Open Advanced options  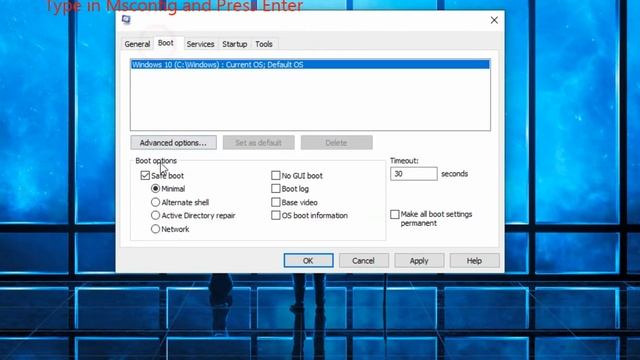click(173, 142)
